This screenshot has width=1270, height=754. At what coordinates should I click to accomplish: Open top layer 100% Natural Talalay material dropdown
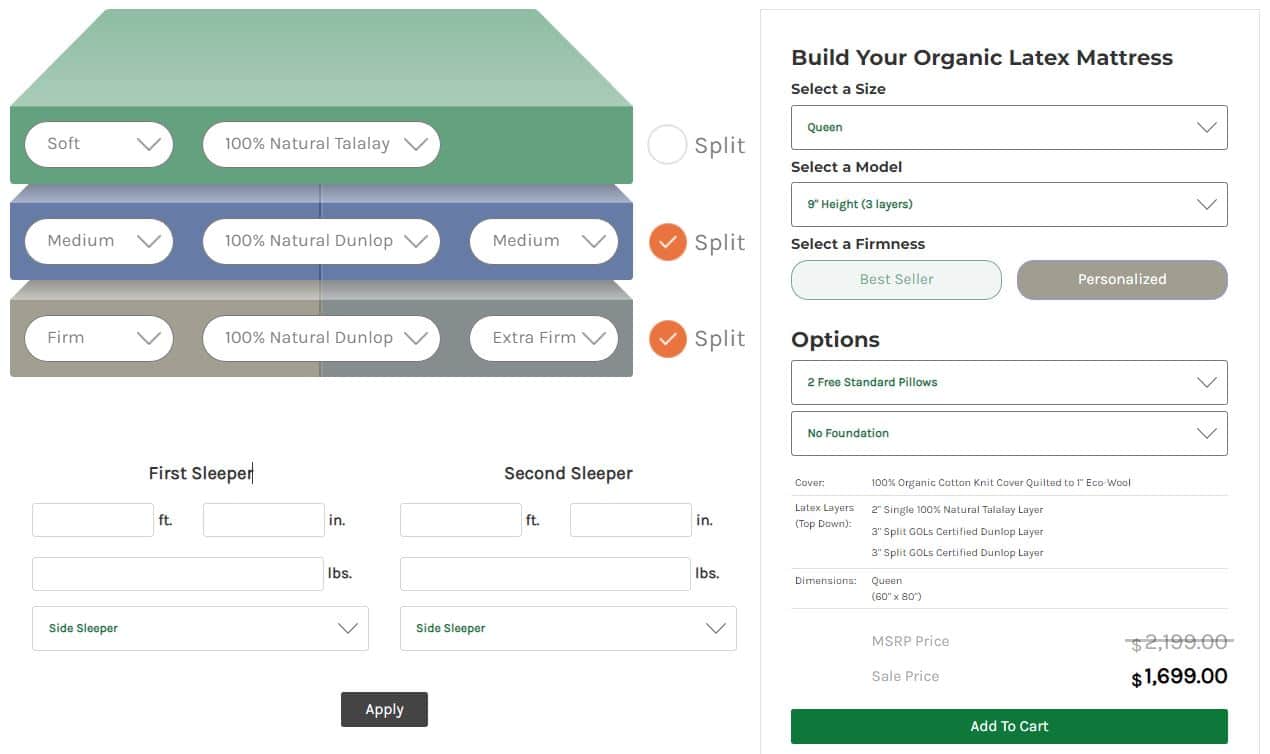click(x=321, y=144)
